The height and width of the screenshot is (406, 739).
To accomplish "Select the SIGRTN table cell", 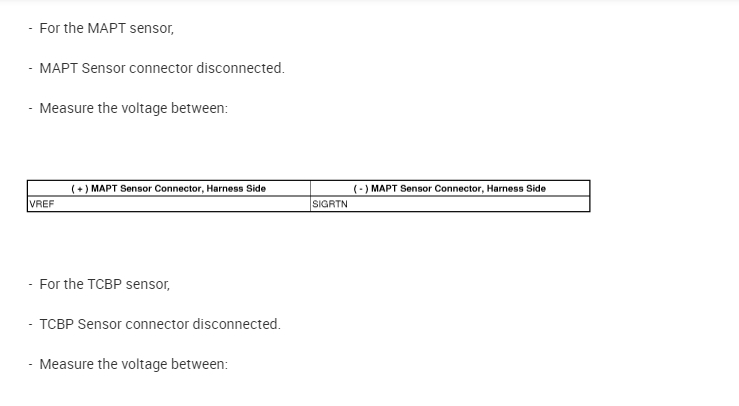I will 330,204.
